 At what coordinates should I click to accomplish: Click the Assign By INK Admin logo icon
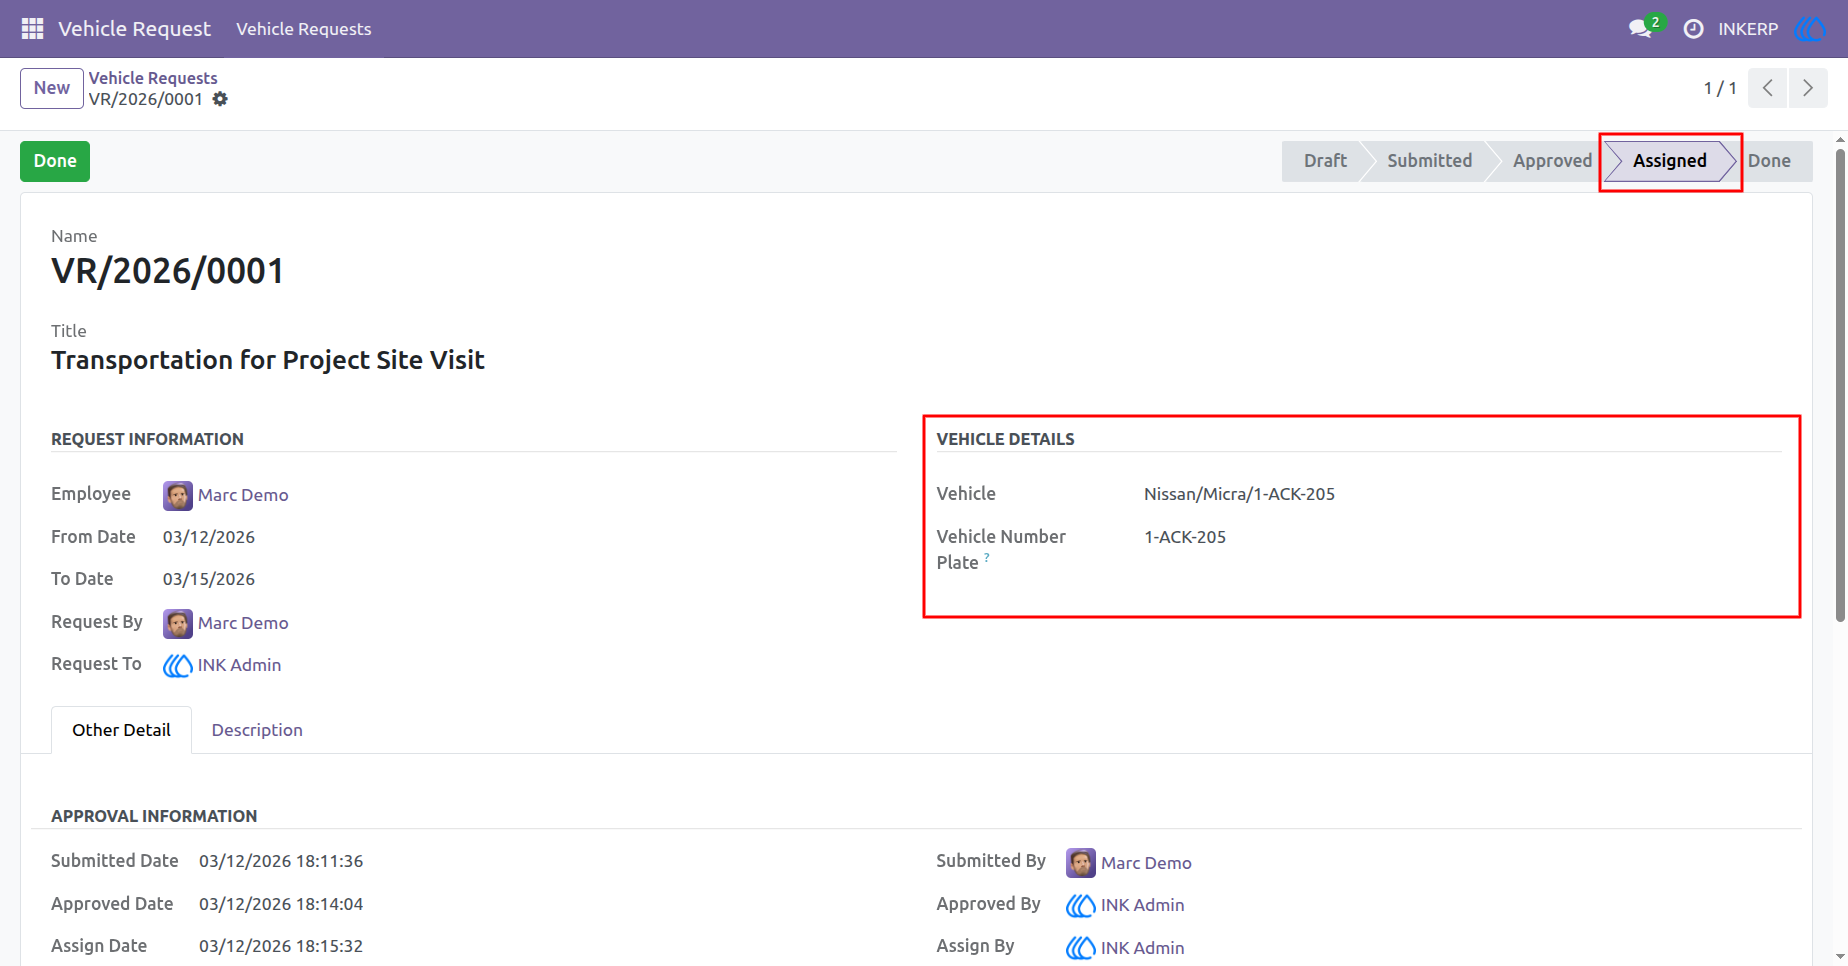pyautogui.click(x=1081, y=948)
